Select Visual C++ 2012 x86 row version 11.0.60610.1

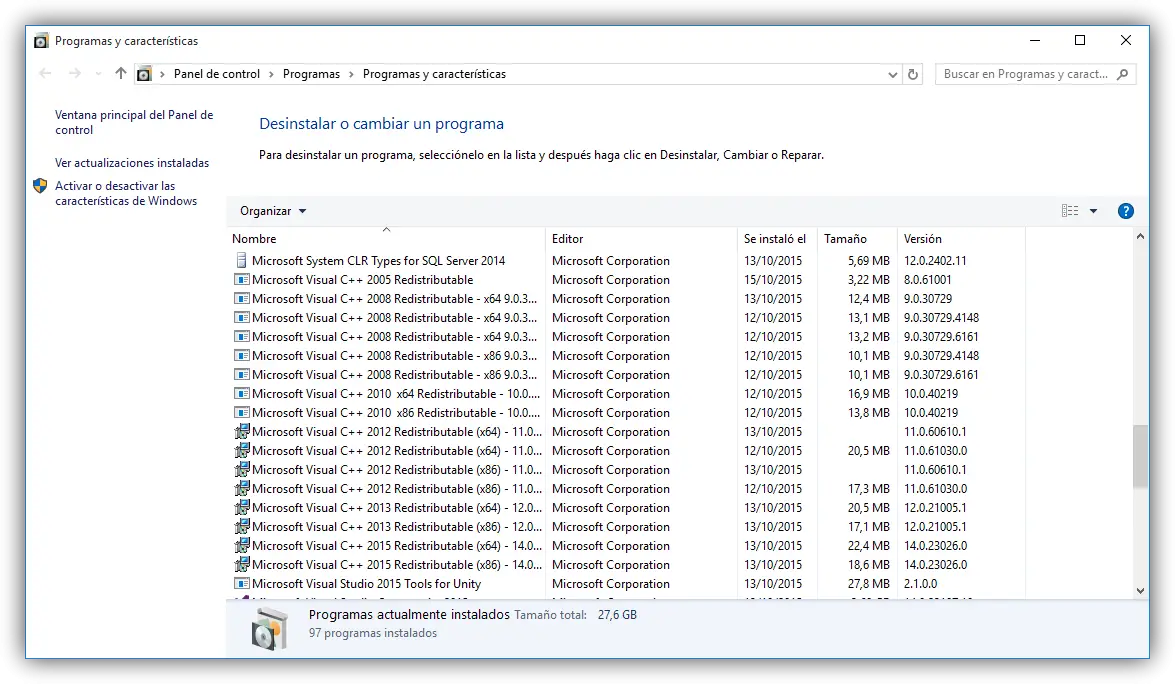[627, 470]
